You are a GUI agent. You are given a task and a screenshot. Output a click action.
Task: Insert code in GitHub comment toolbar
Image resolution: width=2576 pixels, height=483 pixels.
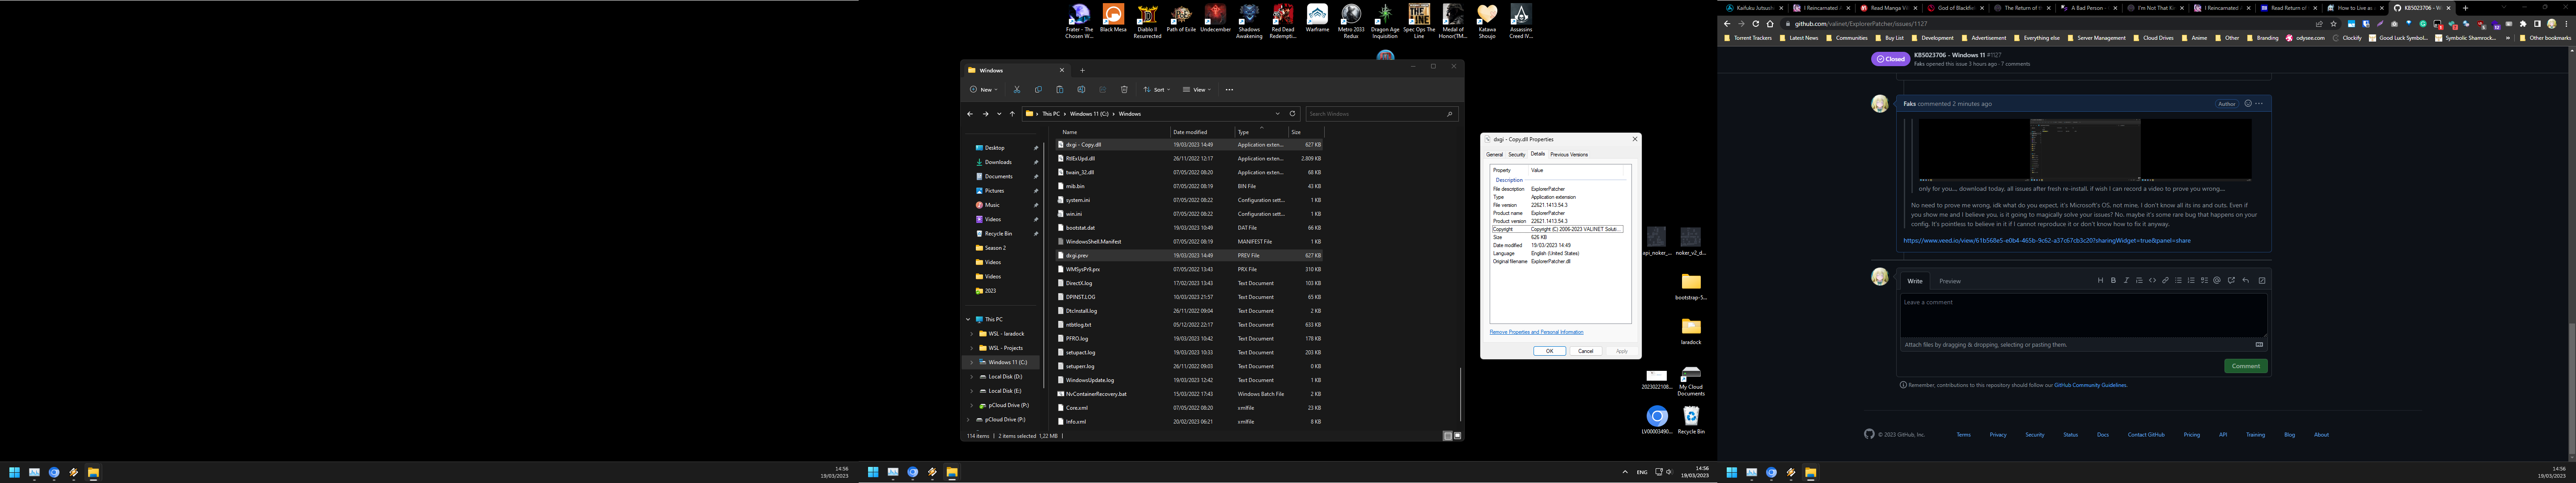[2152, 281]
